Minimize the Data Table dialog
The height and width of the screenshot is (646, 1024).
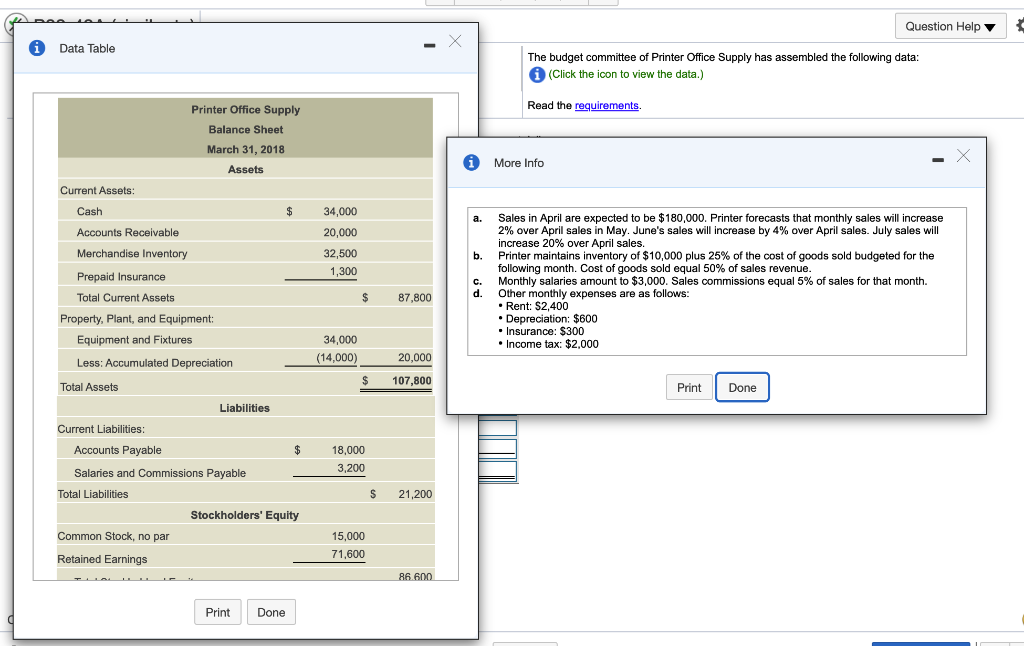pos(429,45)
